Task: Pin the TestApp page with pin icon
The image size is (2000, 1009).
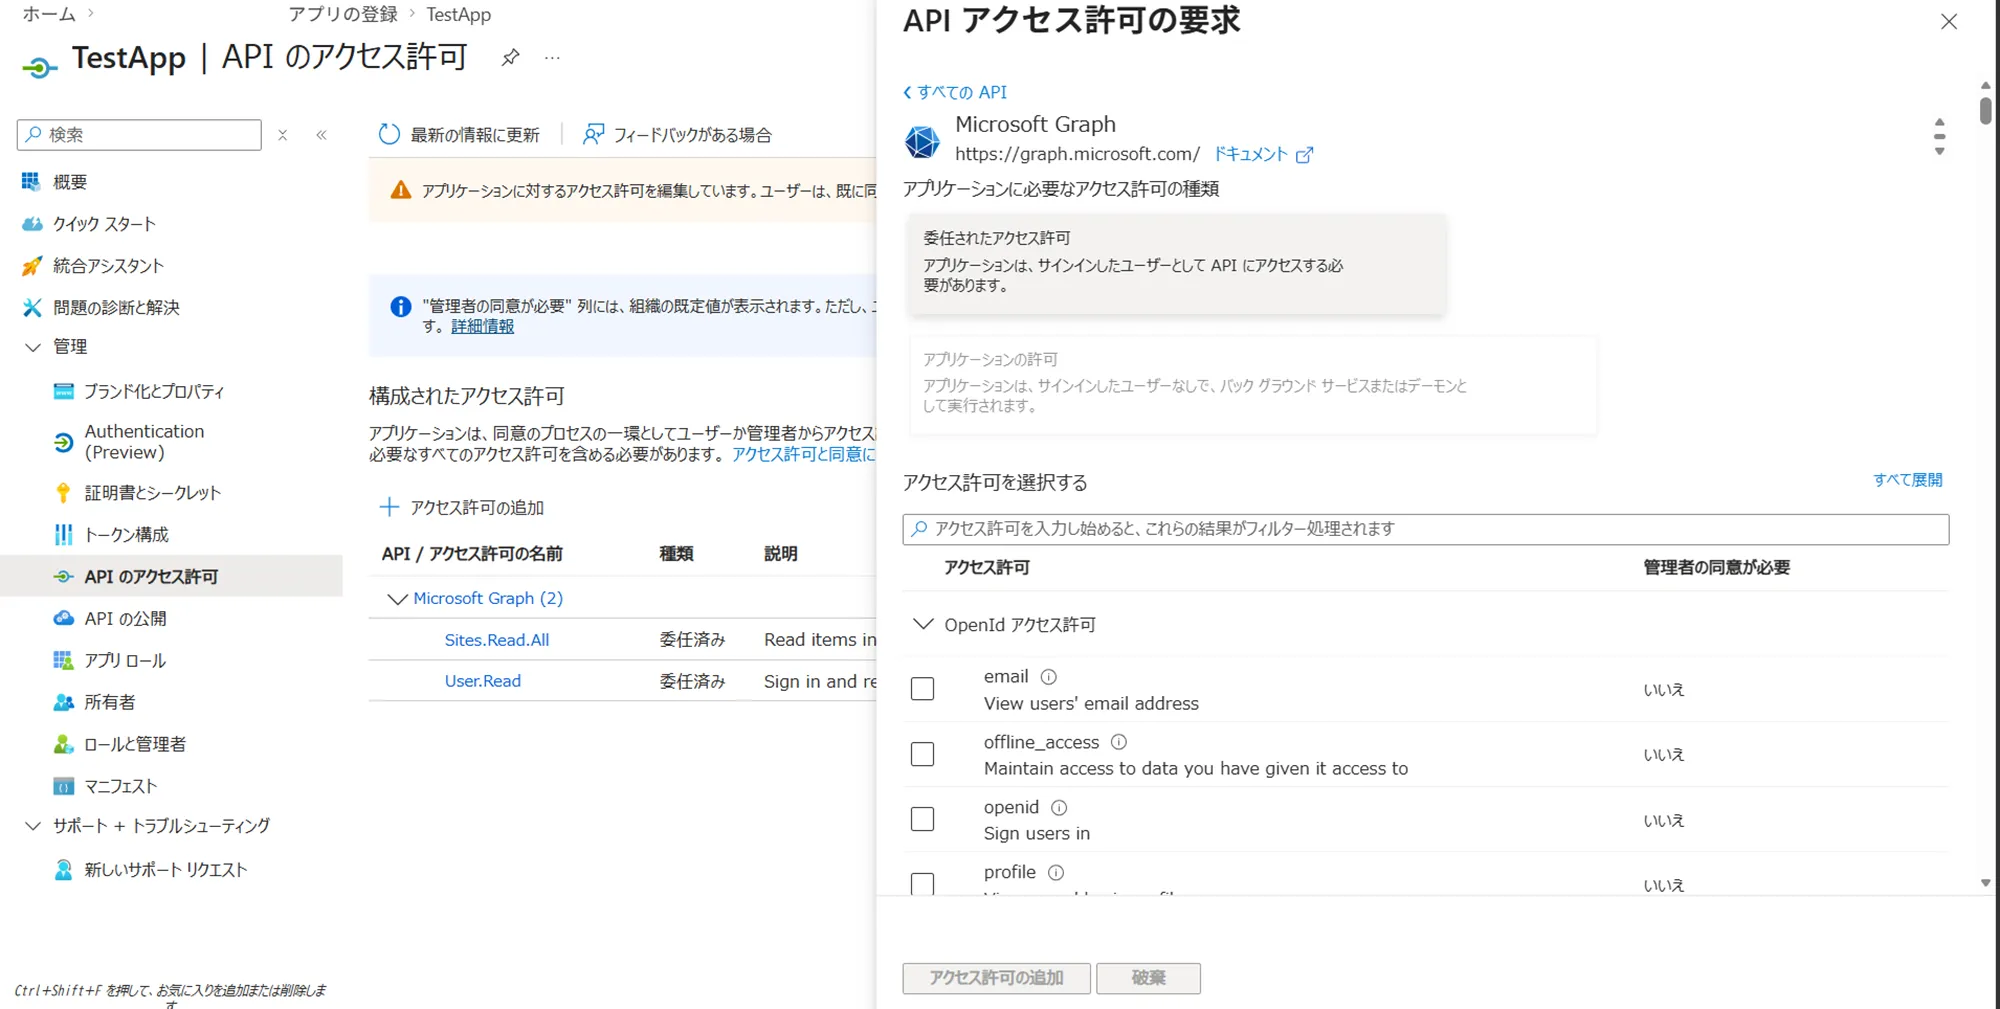Action: click(510, 57)
